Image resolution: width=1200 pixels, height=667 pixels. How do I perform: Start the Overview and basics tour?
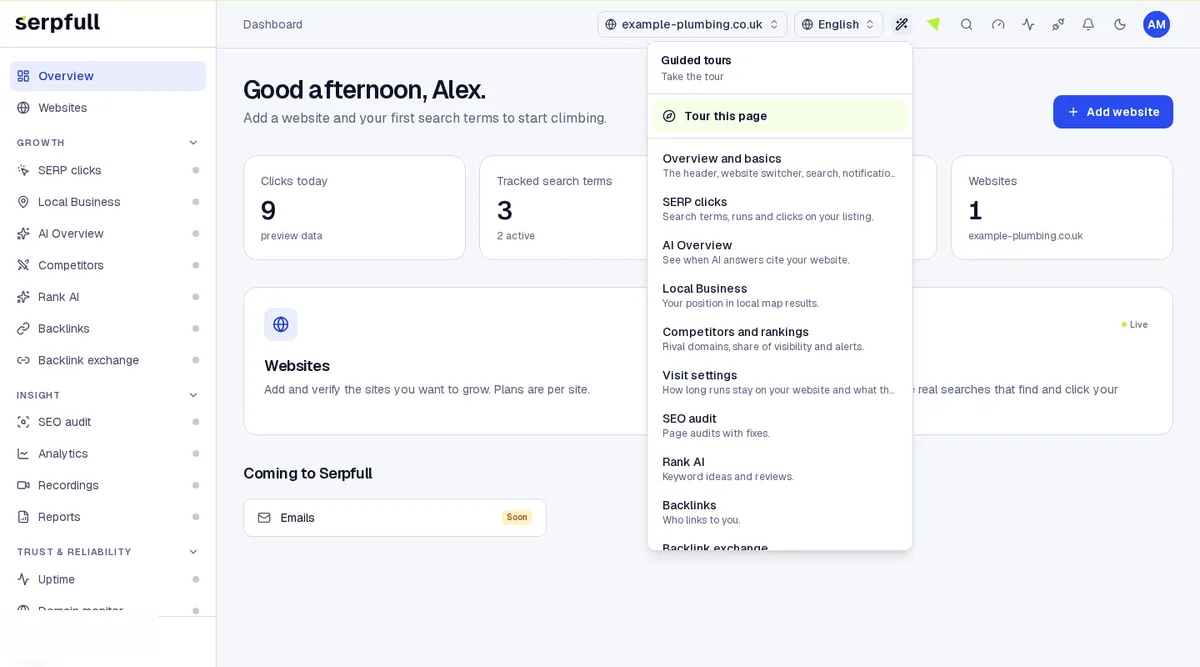tap(780, 166)
